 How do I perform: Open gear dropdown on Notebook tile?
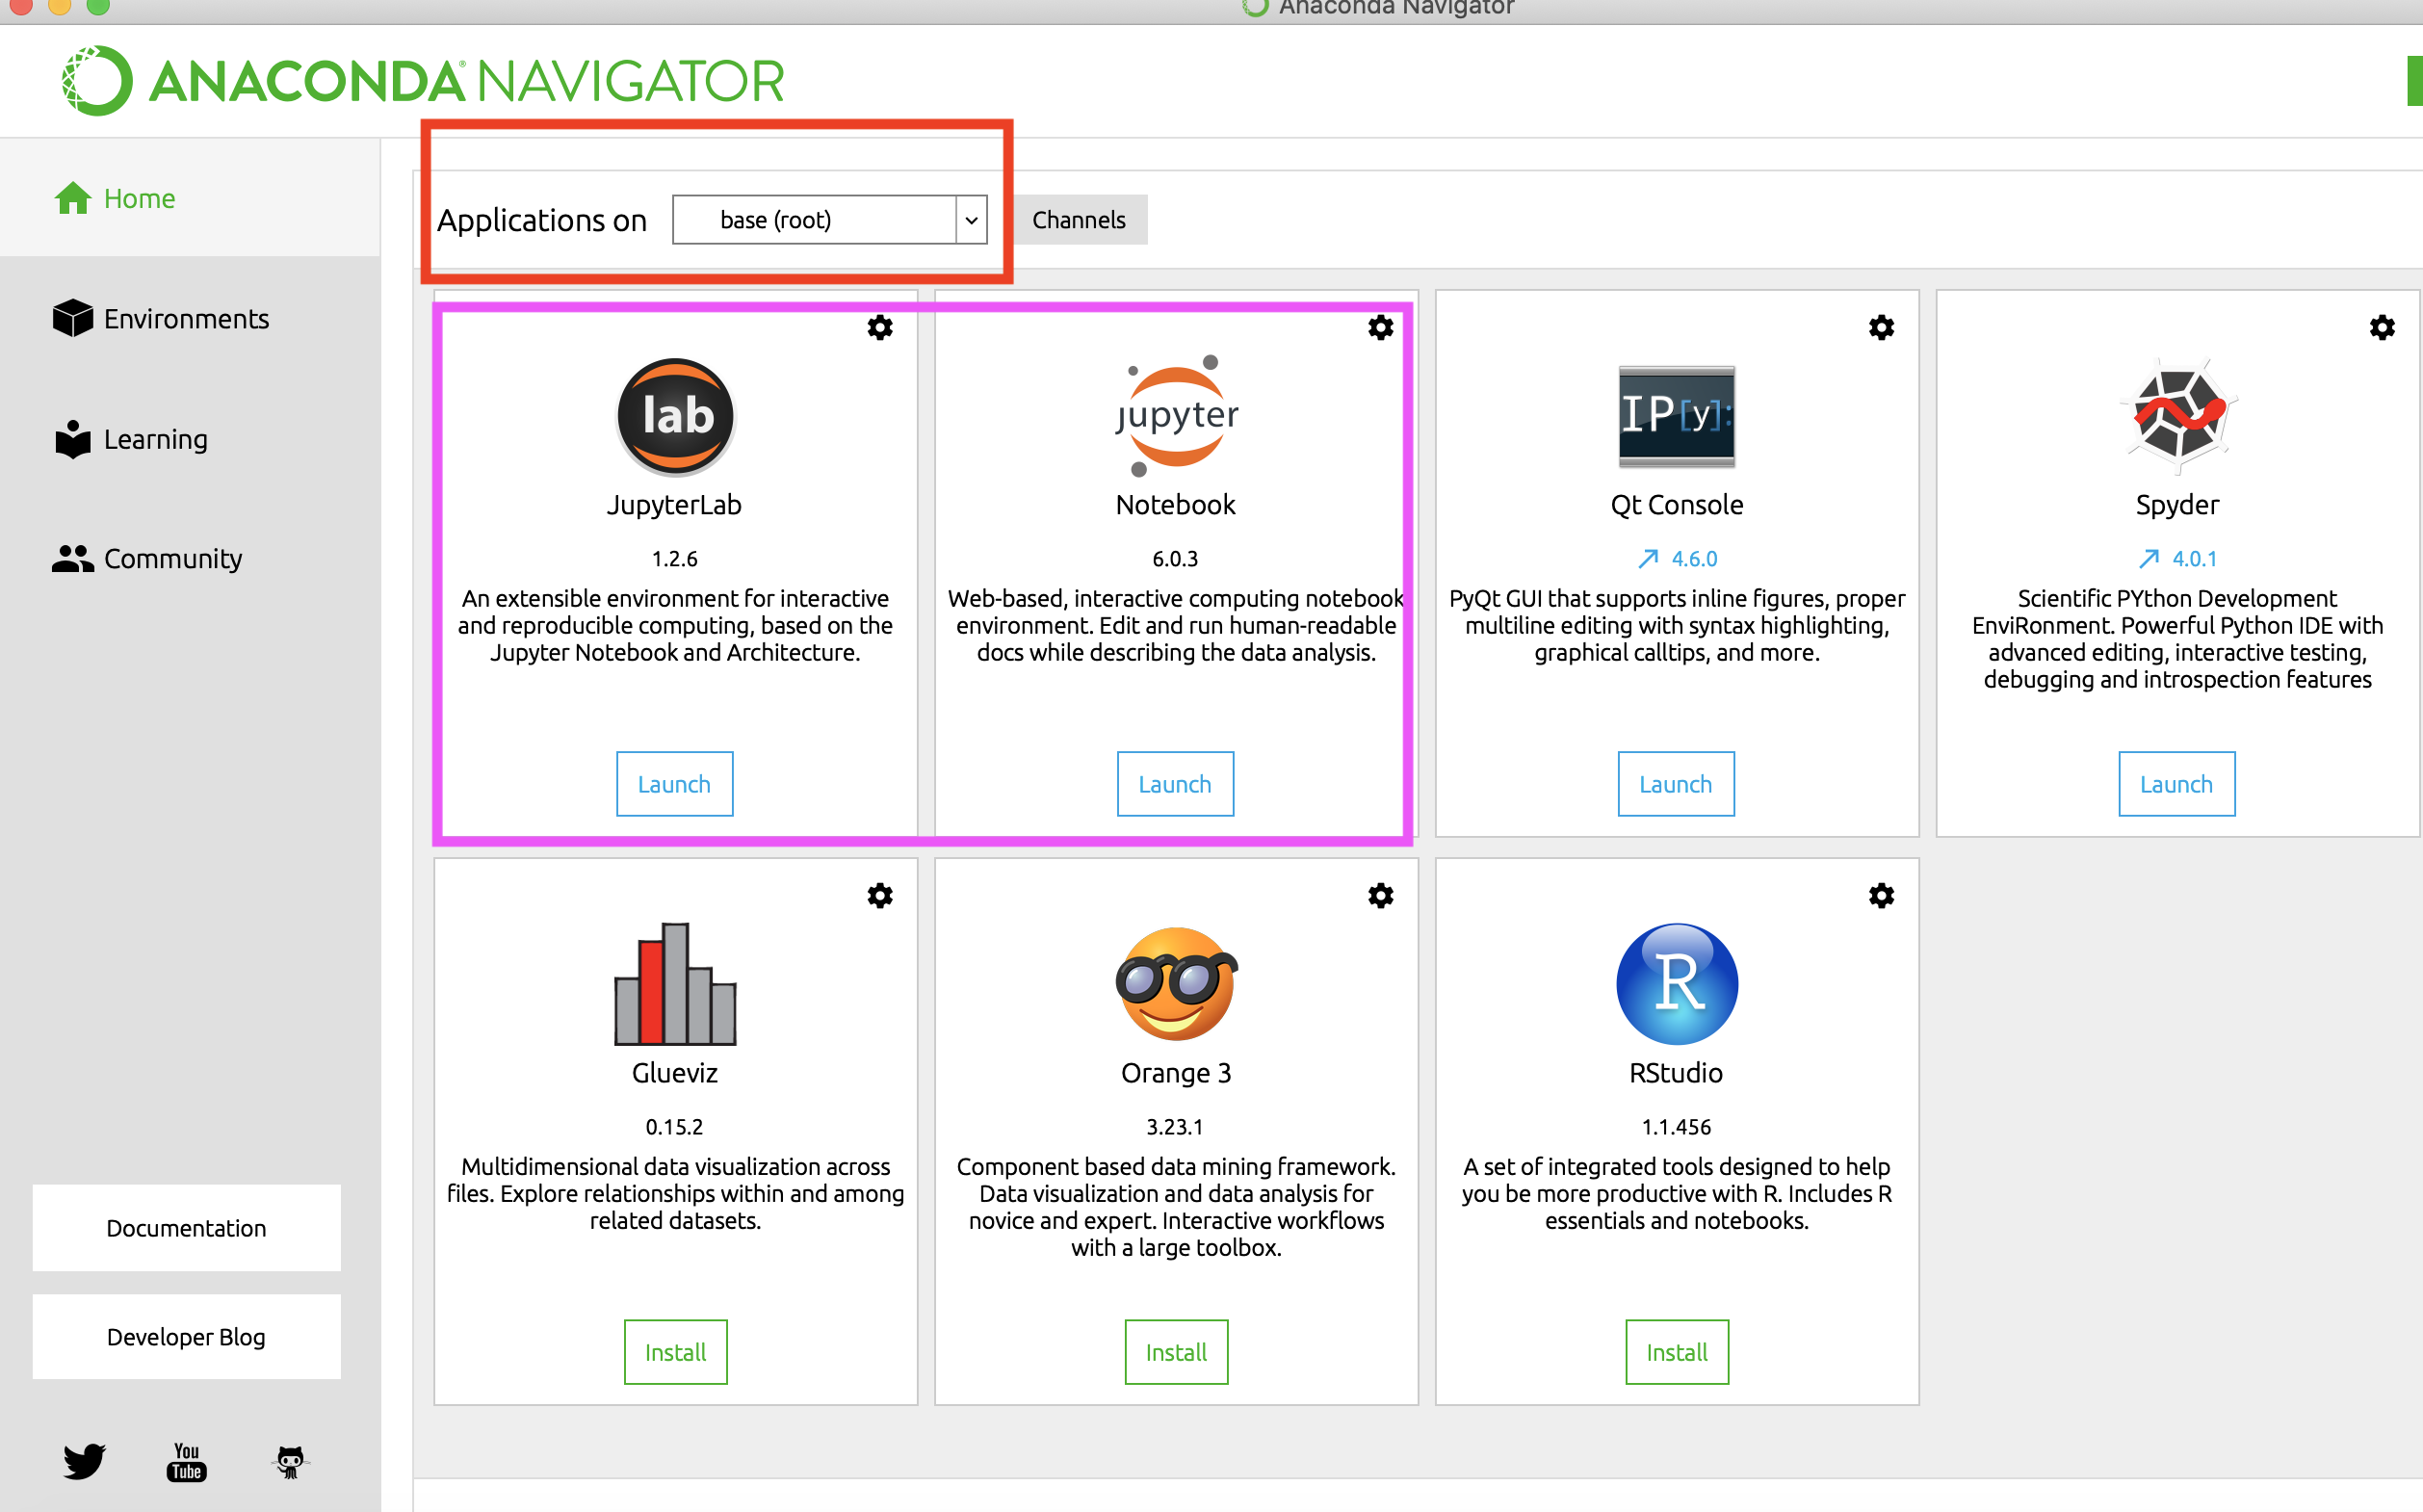coord(1380,328)
